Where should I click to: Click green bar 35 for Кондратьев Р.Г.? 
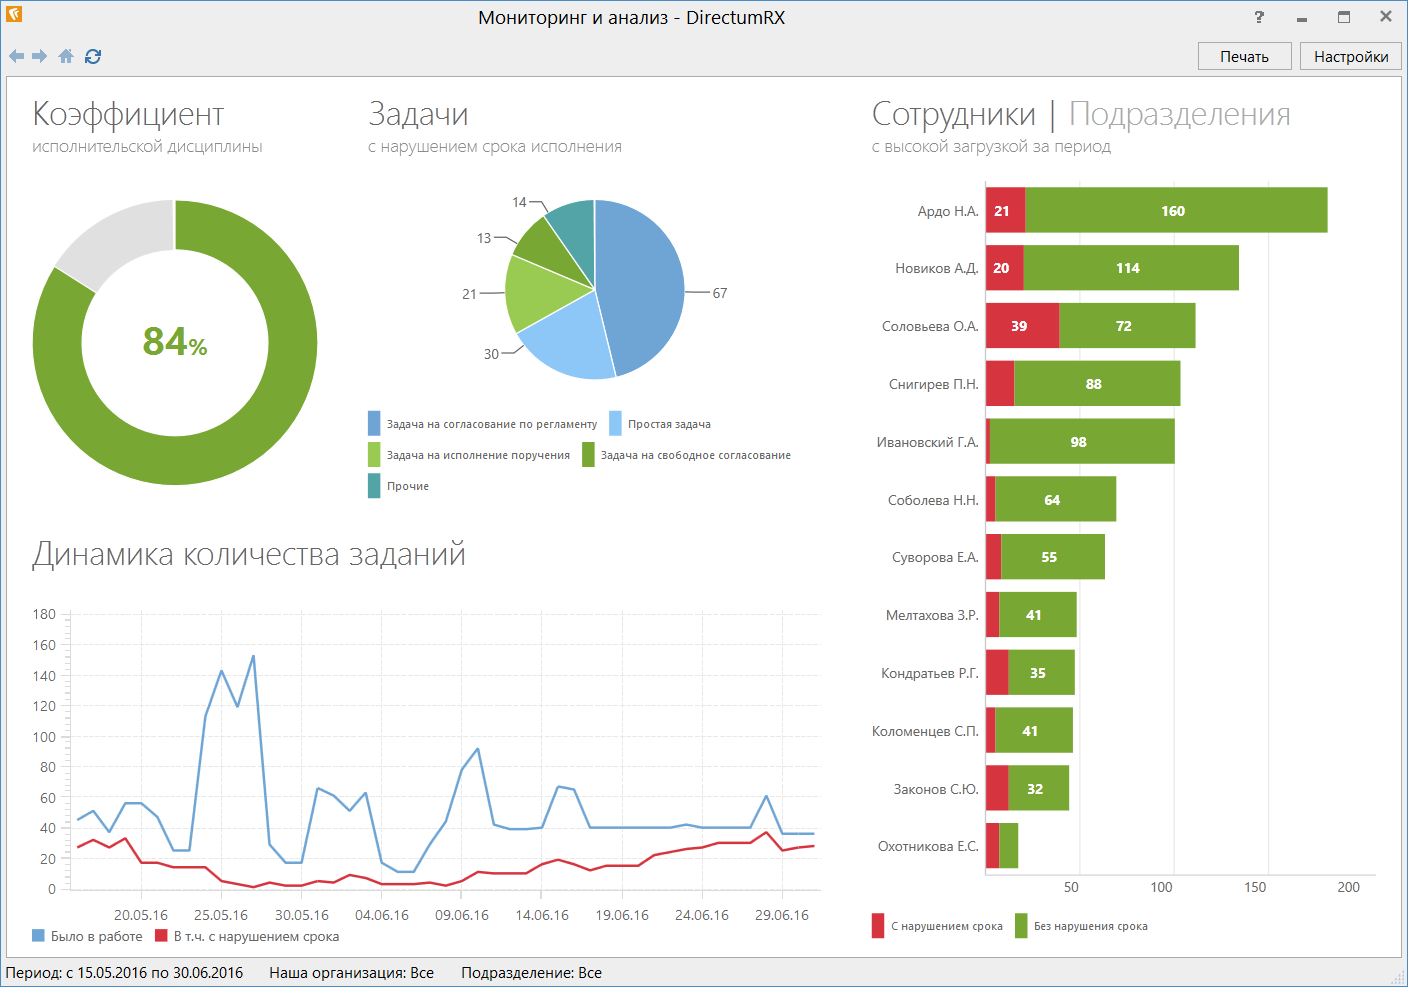tap(1041, 673)
